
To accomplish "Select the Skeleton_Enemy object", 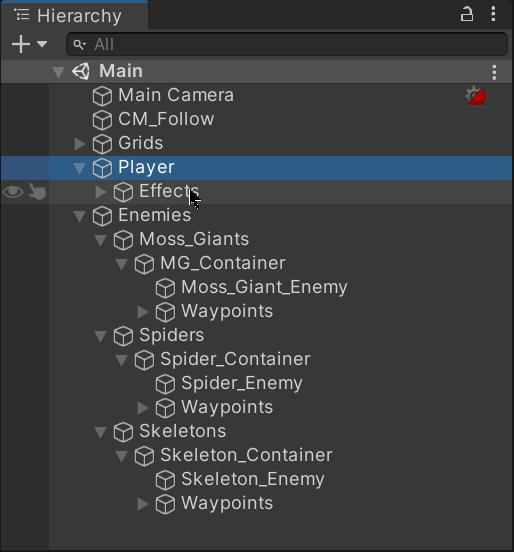I will click(252, 479).
